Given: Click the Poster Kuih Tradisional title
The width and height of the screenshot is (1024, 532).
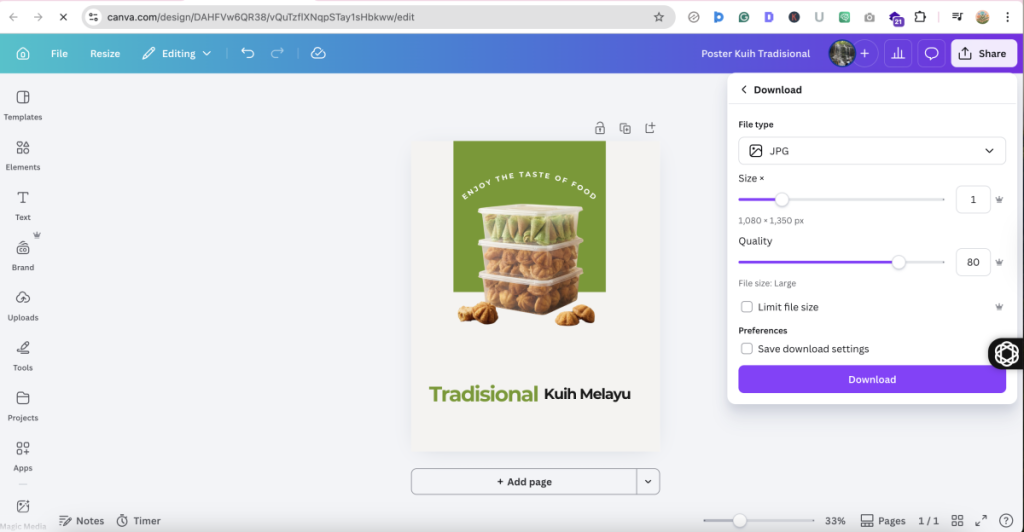Looking at the screenshot, I should (756, 54).
